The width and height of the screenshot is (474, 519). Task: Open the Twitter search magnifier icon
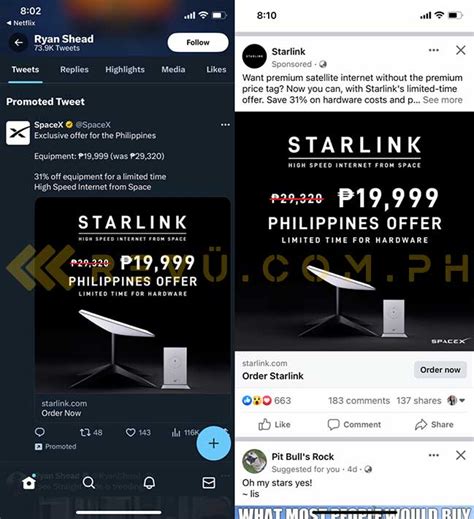pos(89,482)
